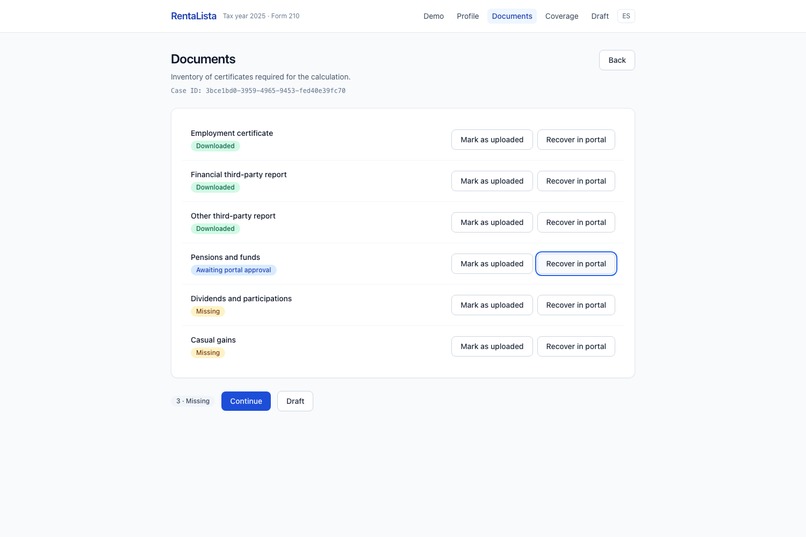
Task: Recover Other third-party report in portal
Action: point(576,223)
